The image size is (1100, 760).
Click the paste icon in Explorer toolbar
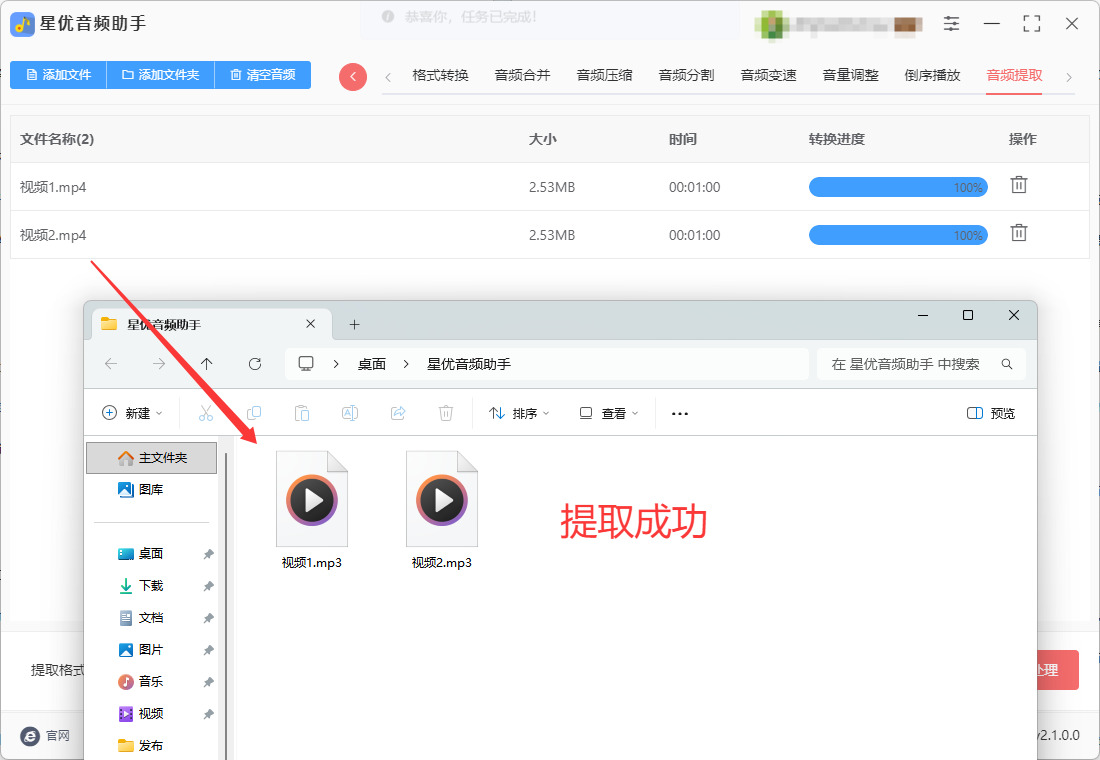tap(302, 413)
